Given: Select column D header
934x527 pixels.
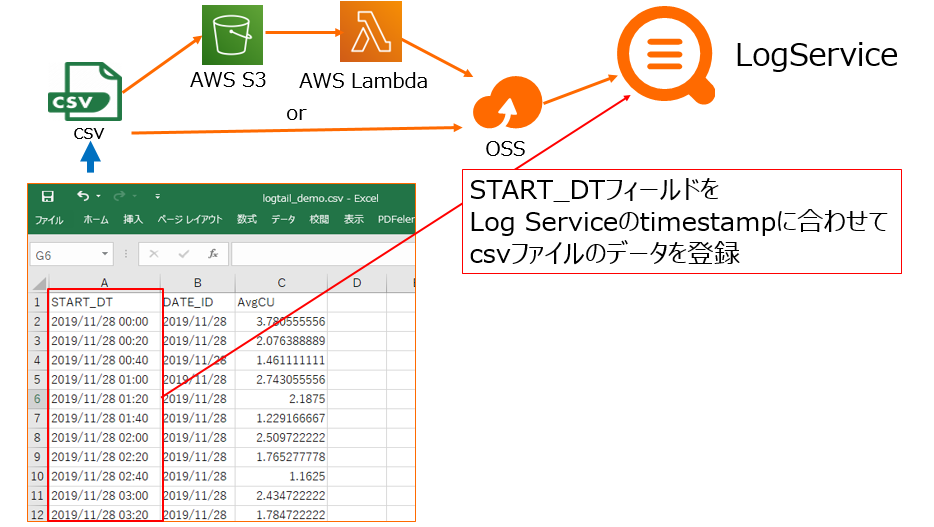Looking at the screenshot, I should click(x=357, y=283).
